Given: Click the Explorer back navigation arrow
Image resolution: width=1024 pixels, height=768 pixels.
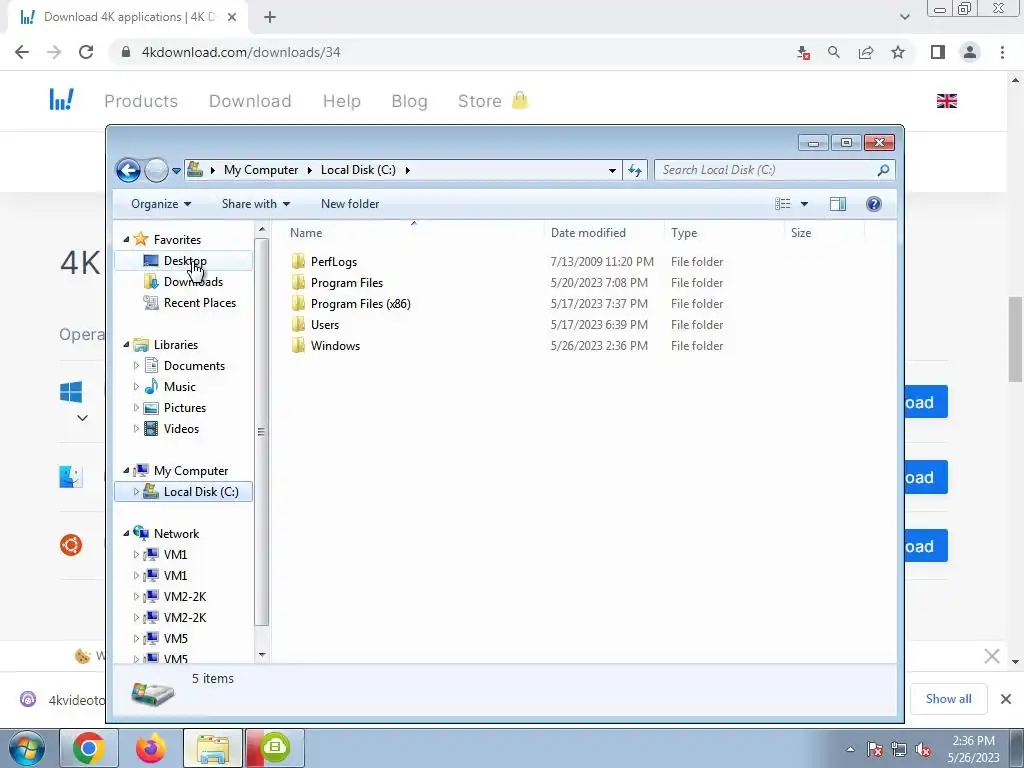Looking at the screenshot, I should 128,170.
